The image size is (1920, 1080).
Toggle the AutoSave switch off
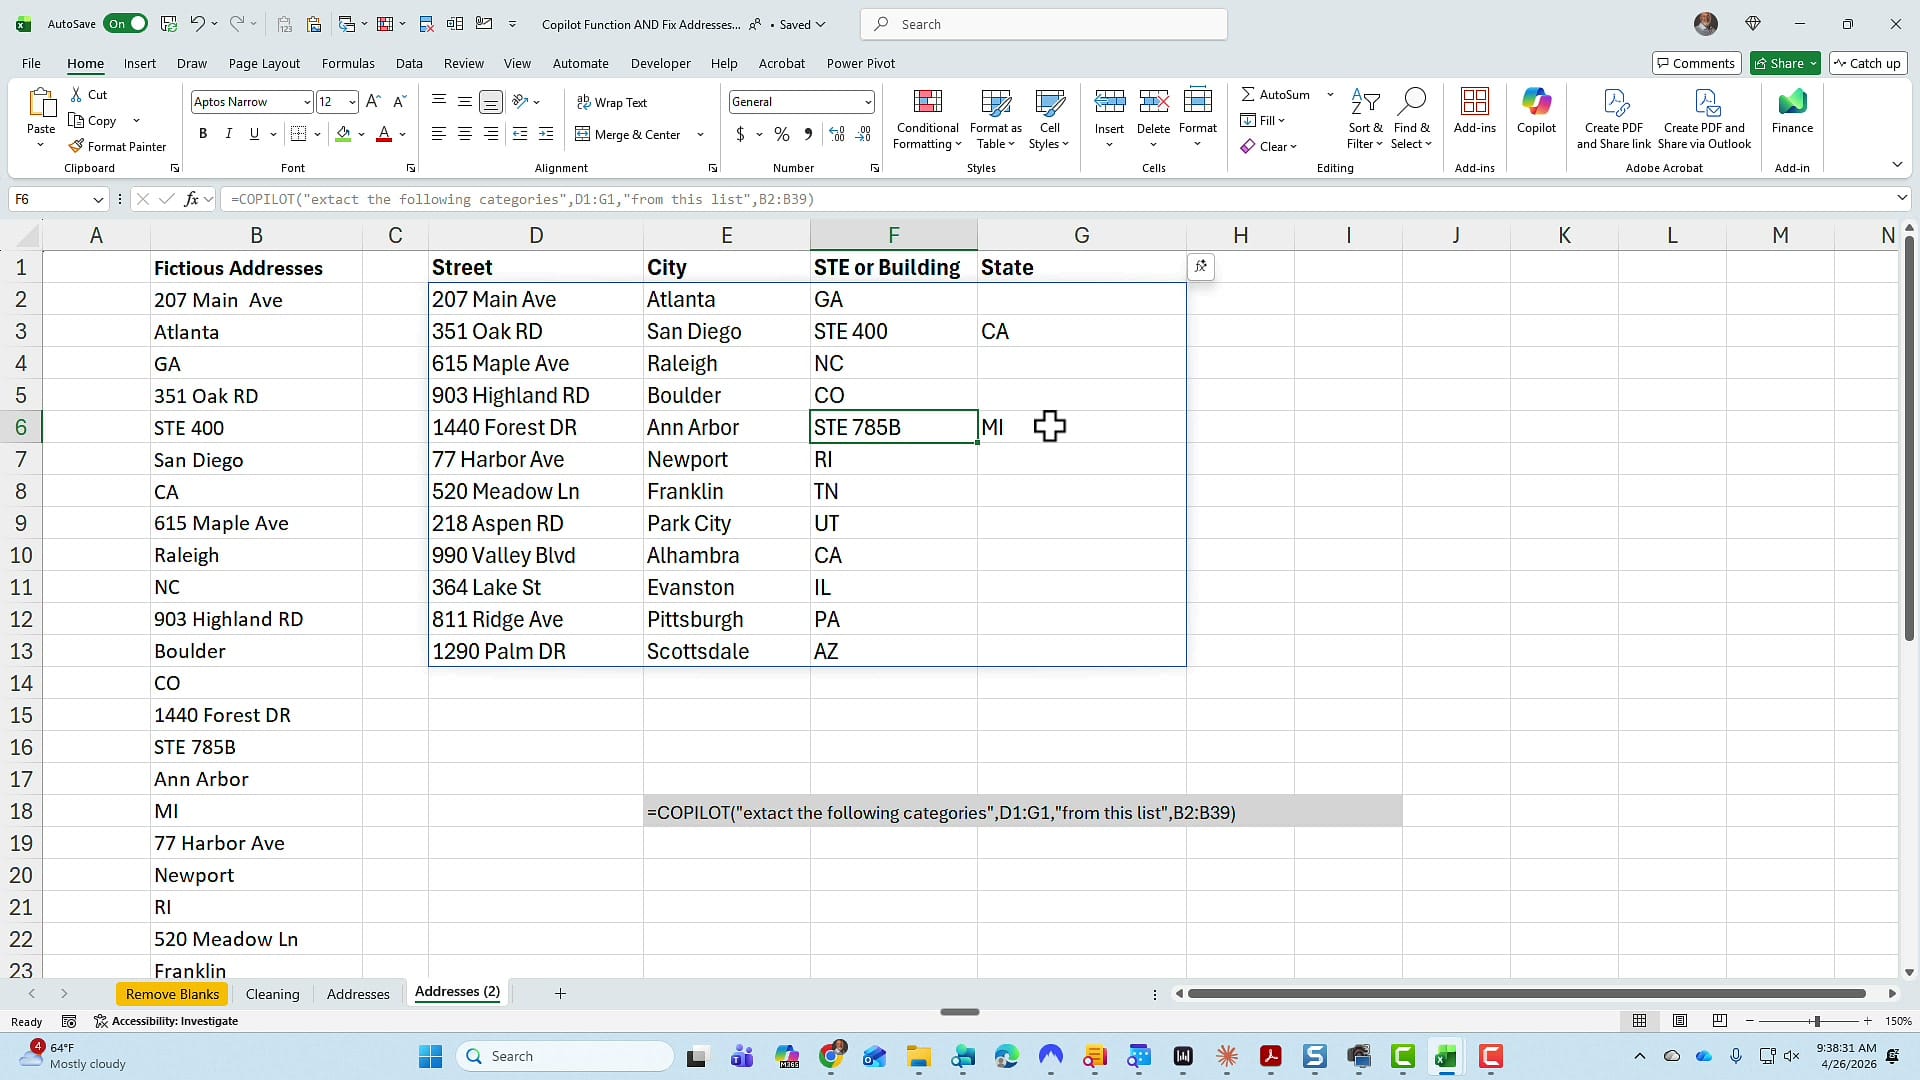125,23
